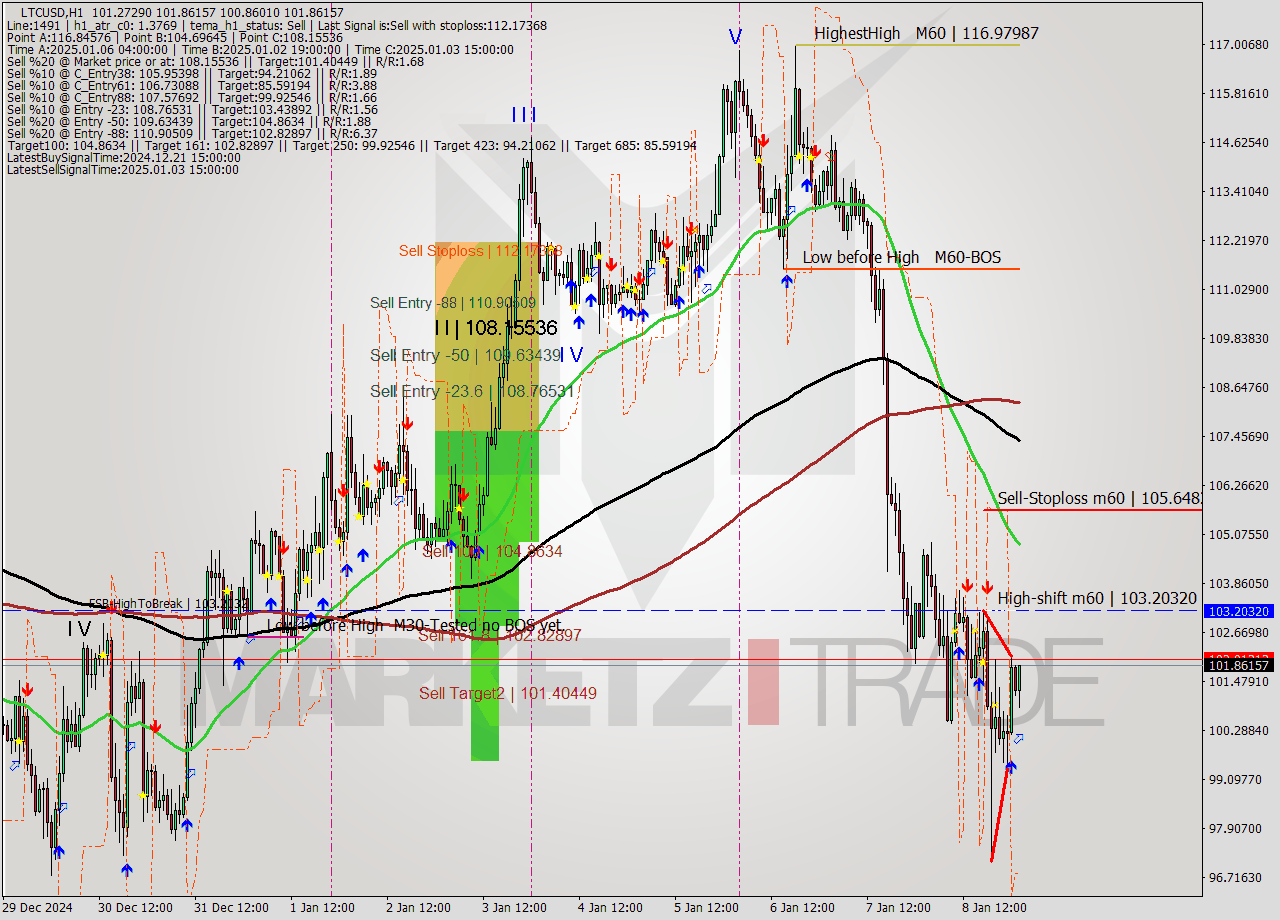Click the blue up arrow below 8 Jan low
The width and height of the screenshot is (1280, 920).
click(x=1011, y=766)
